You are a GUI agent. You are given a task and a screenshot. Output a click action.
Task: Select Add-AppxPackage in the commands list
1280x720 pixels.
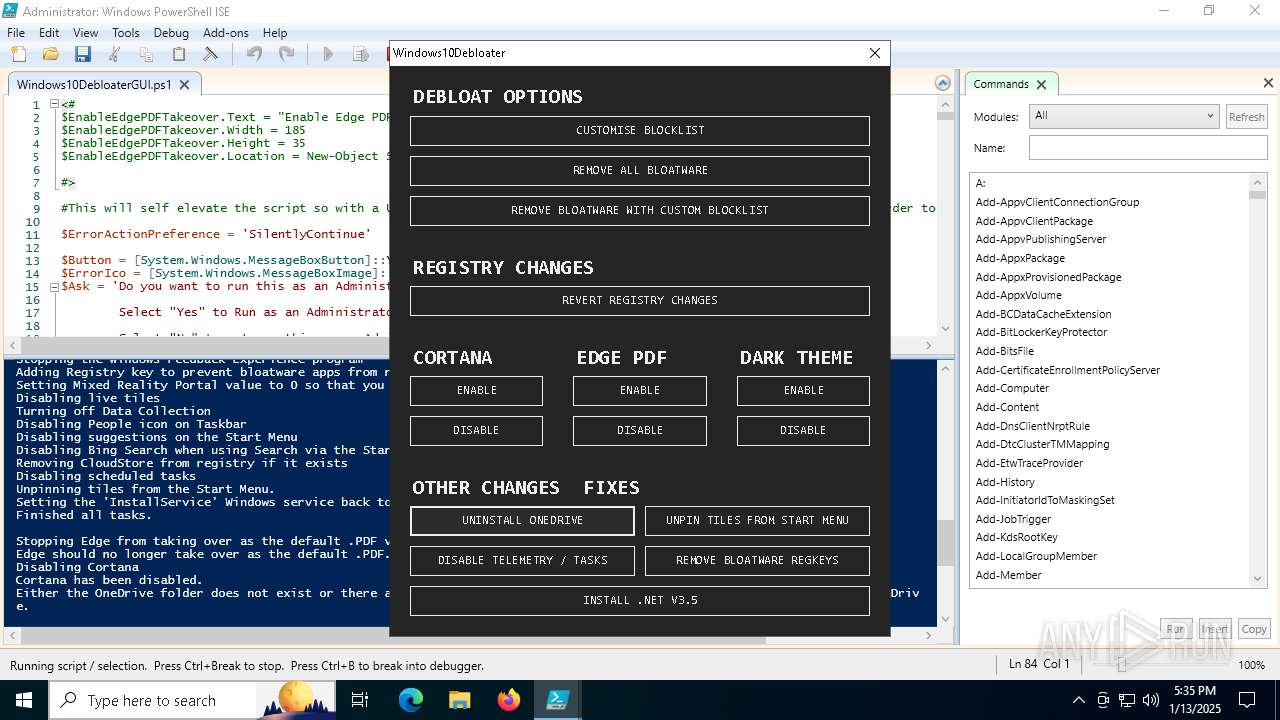click(1020, 258)
